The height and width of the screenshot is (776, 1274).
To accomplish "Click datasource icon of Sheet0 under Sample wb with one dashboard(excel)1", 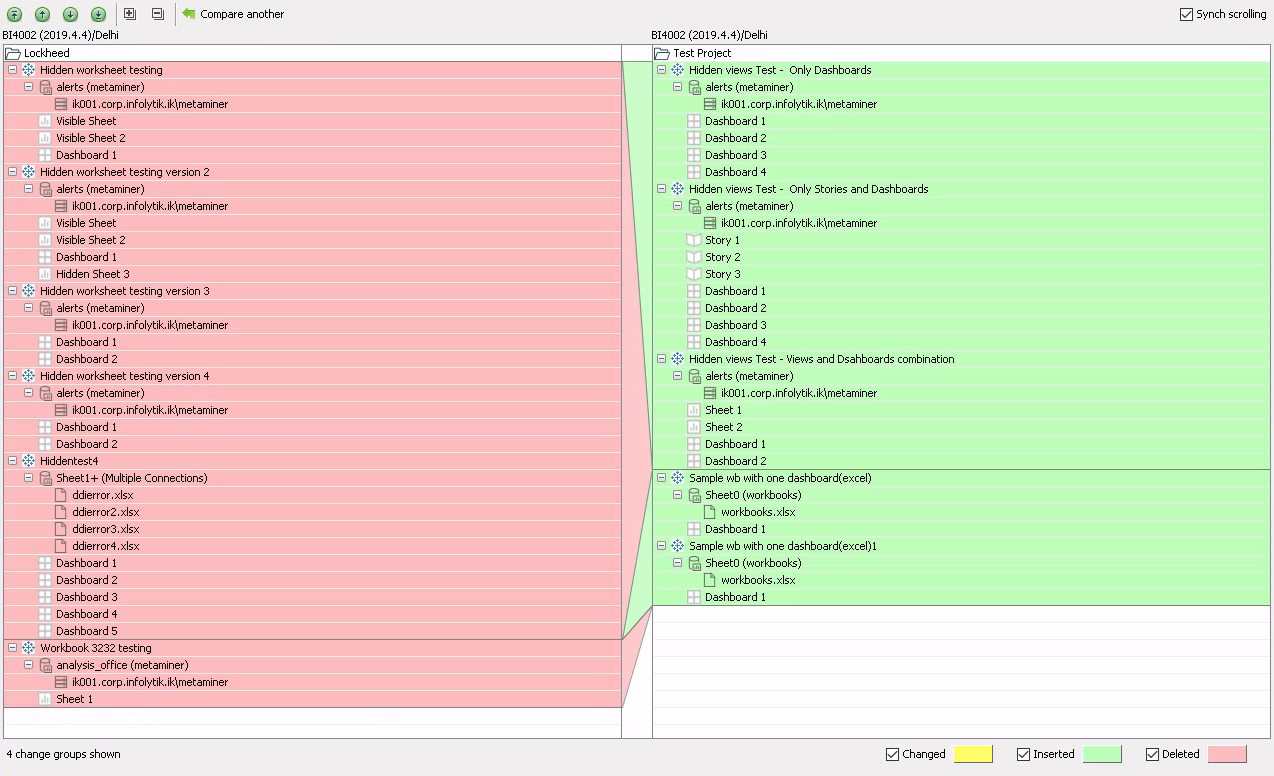I will point(694,563).
